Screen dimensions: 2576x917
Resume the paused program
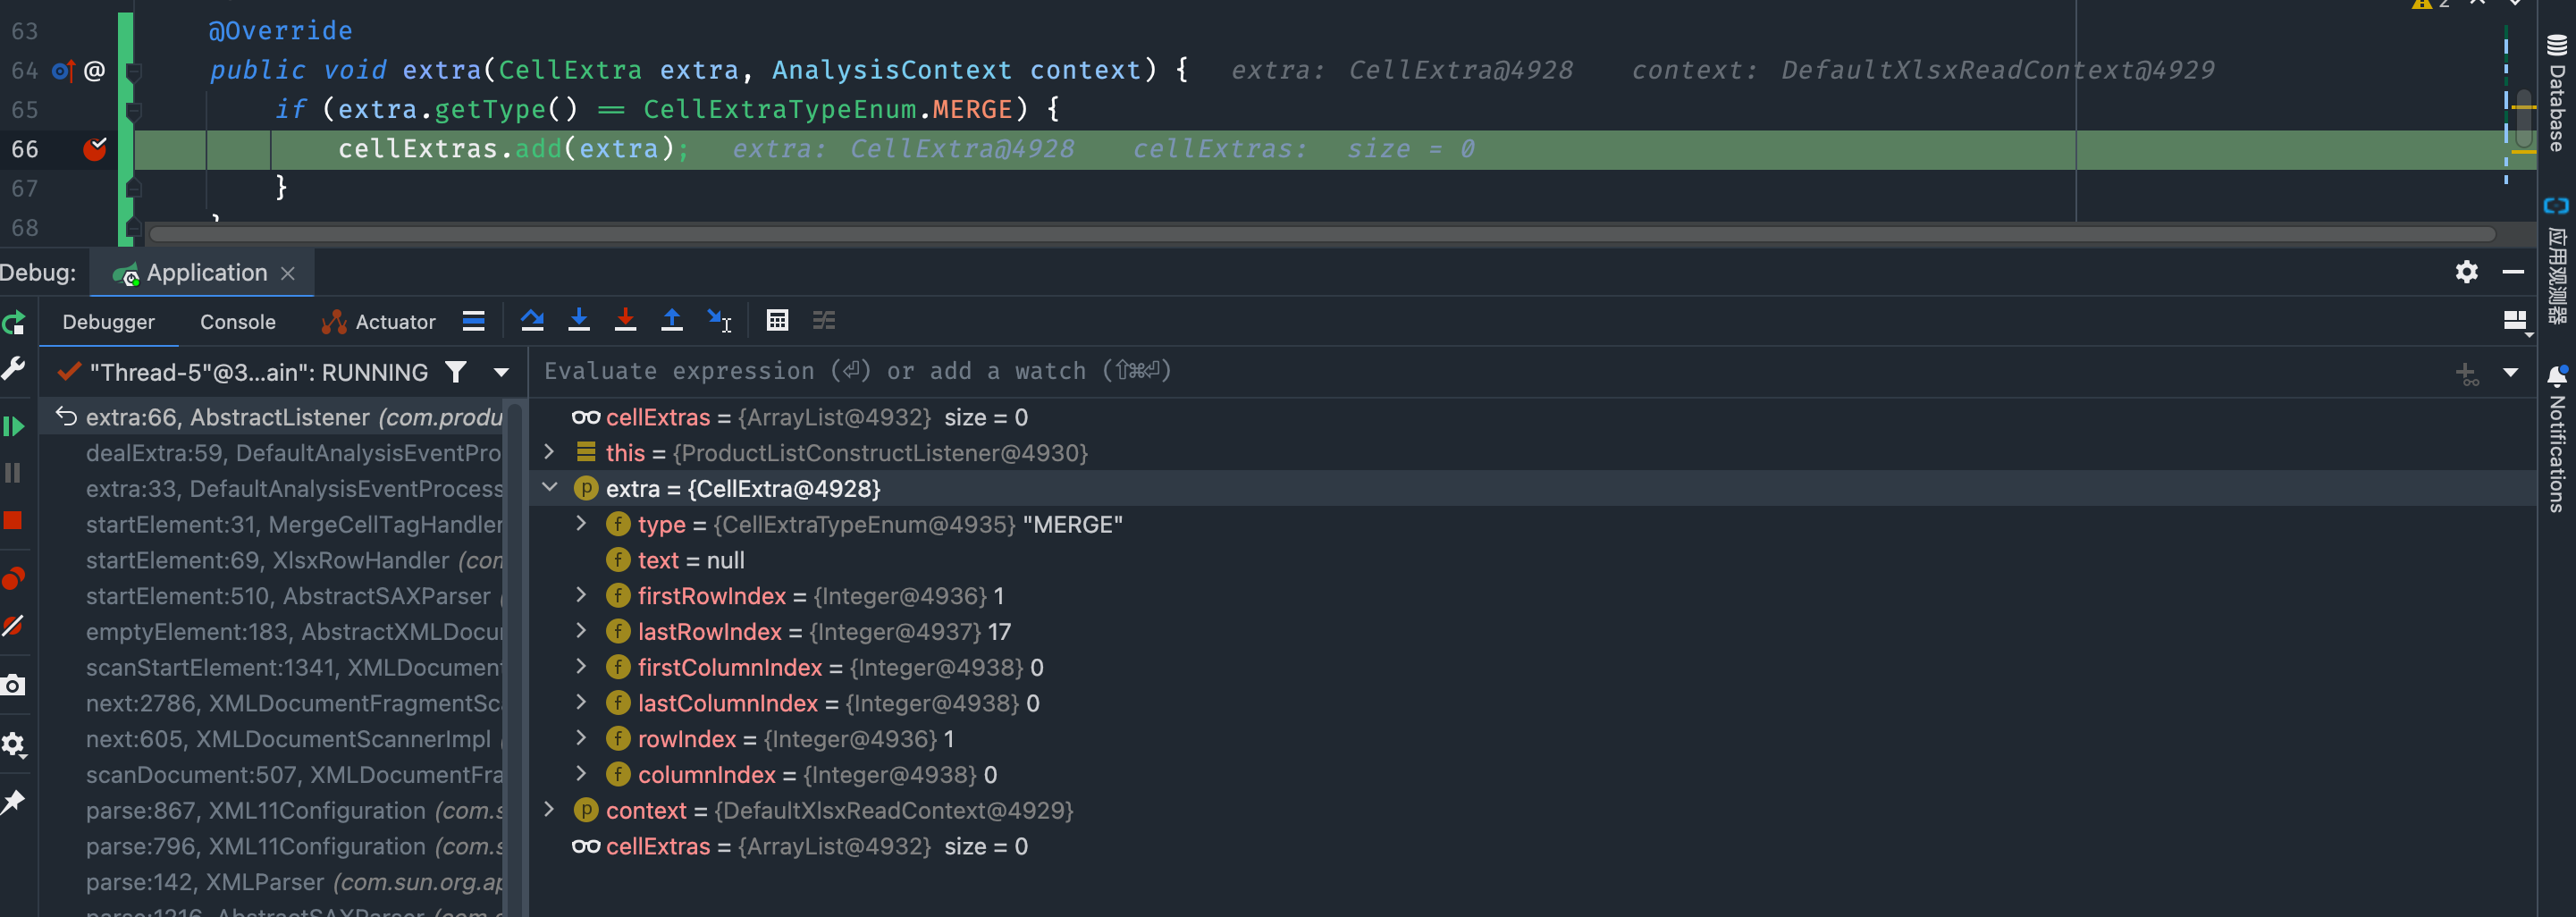click(14, 427)
